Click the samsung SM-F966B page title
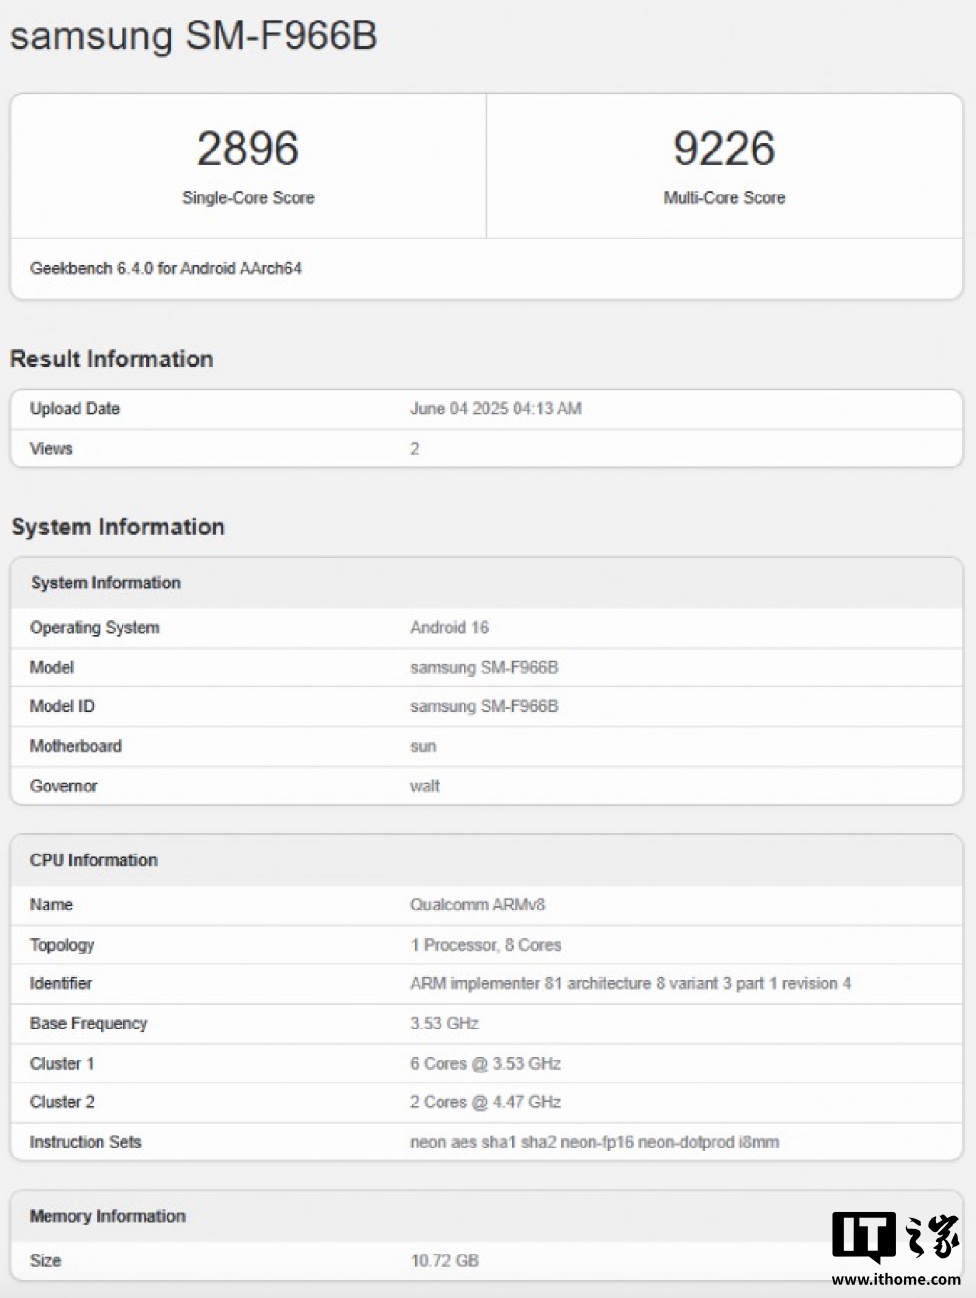The width and height of the screenshot is (976, 1298). tap(193, 36)
